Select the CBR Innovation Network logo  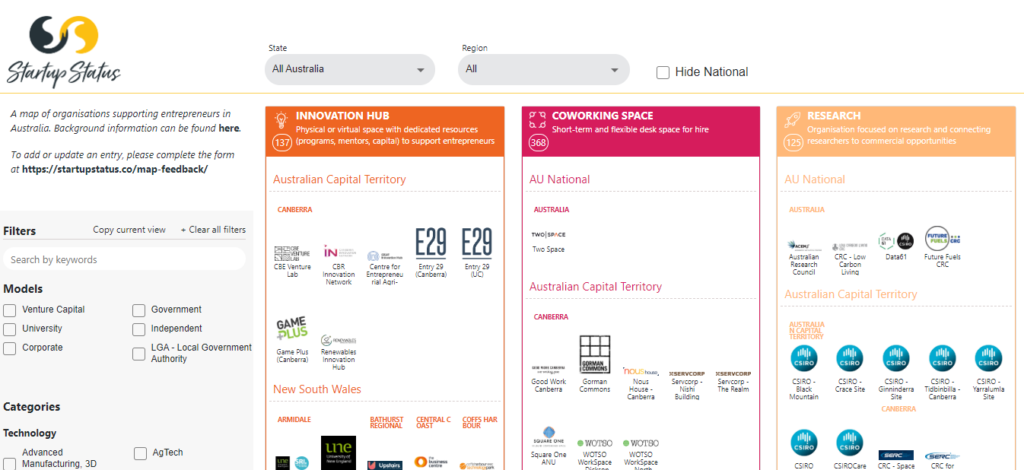click(x=338, y=252)
